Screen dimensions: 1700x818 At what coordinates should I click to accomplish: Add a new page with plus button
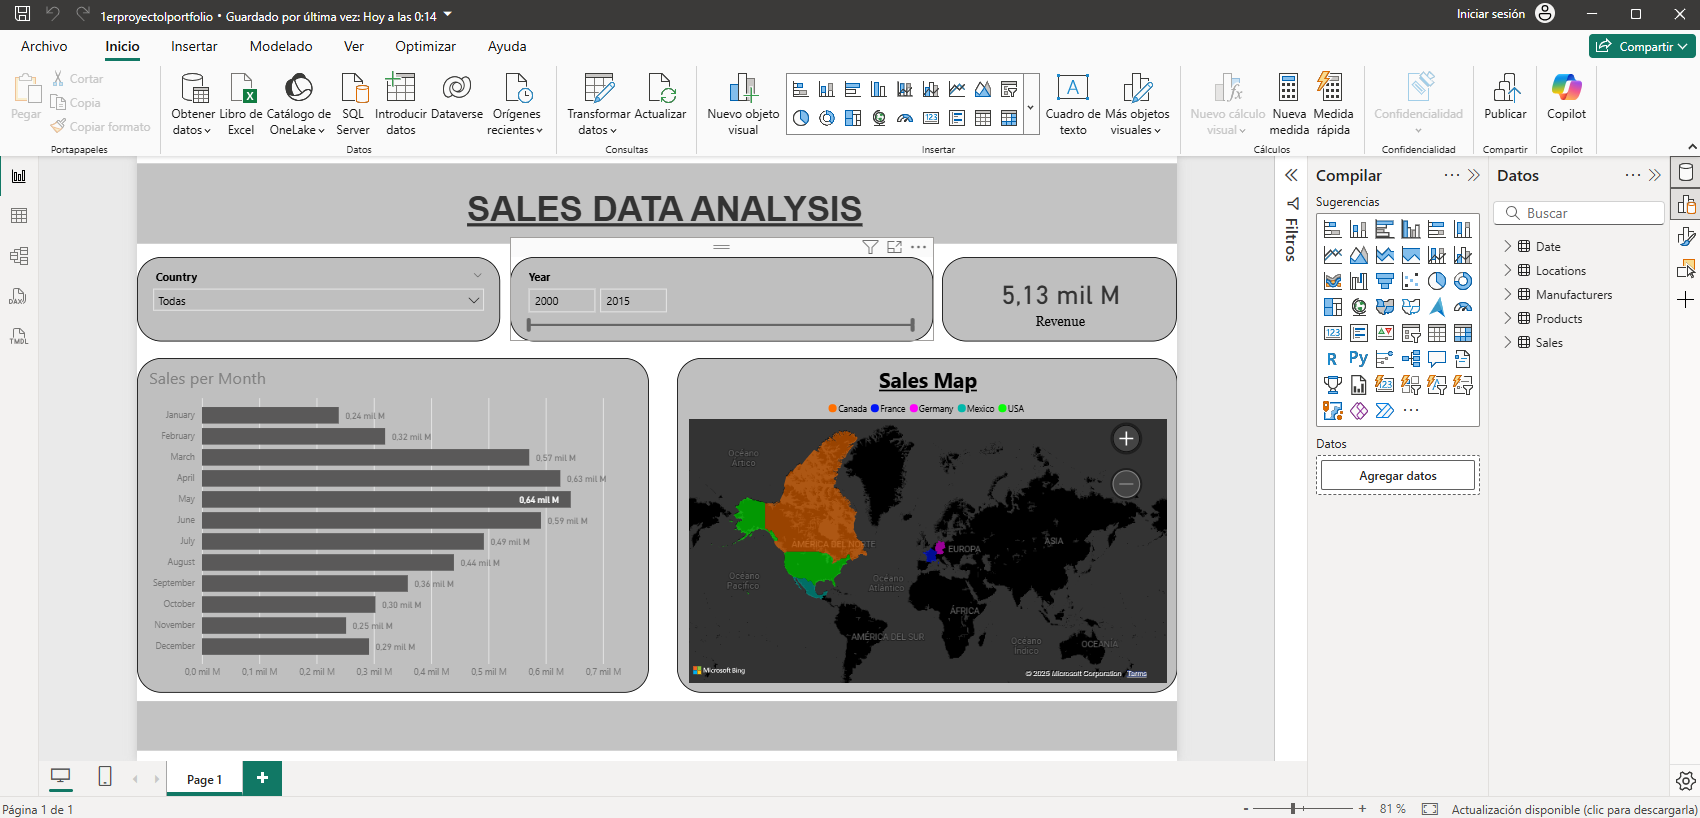pyautogui.click(x=262, y=778)
